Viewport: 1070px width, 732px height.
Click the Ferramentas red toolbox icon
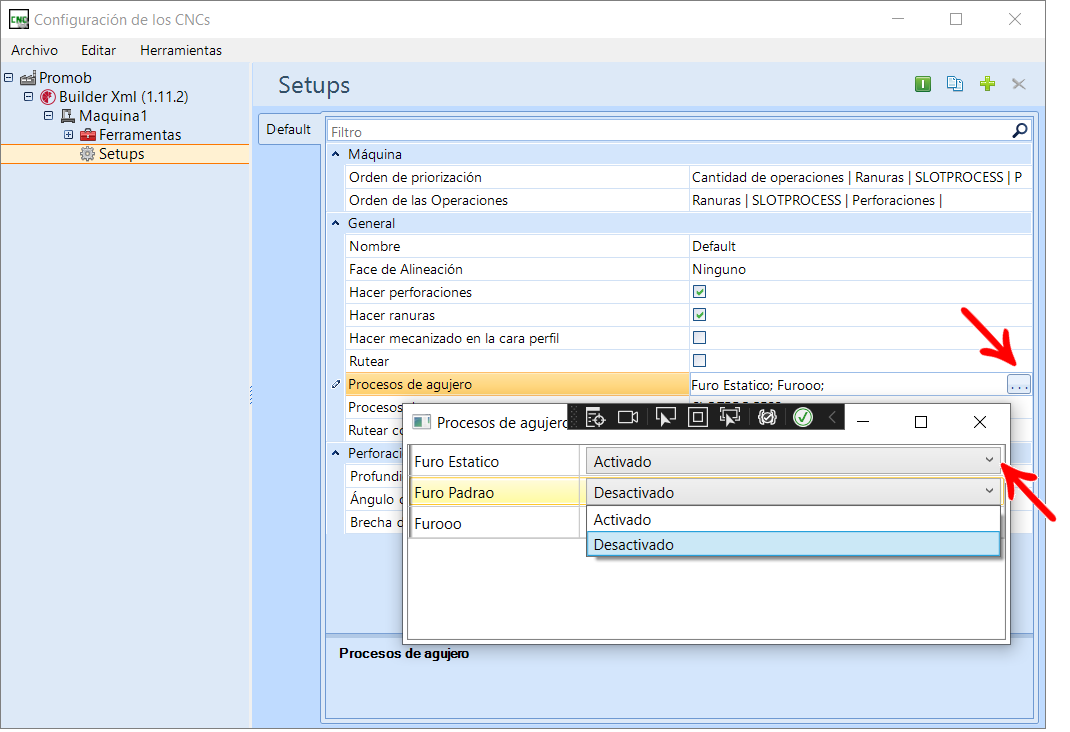click(88, 135)
